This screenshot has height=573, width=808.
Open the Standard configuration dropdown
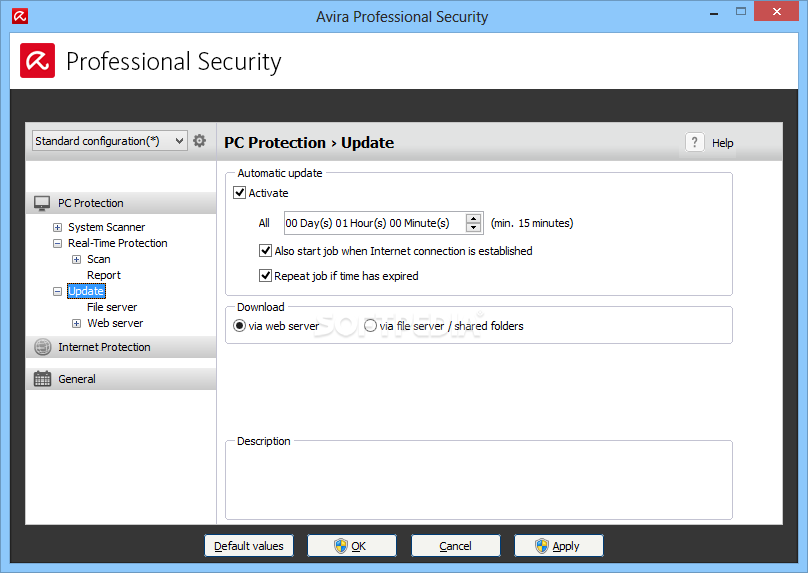[109, 141]
